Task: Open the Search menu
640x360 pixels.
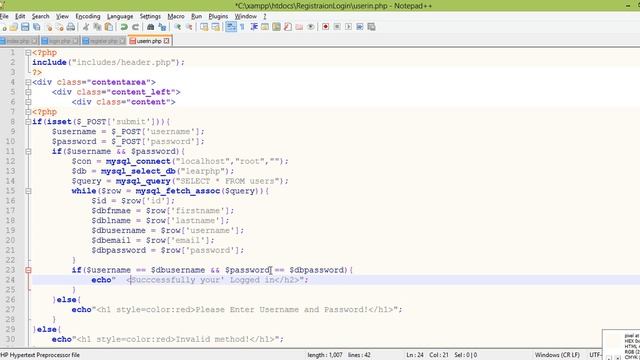Action: point(40,16)
